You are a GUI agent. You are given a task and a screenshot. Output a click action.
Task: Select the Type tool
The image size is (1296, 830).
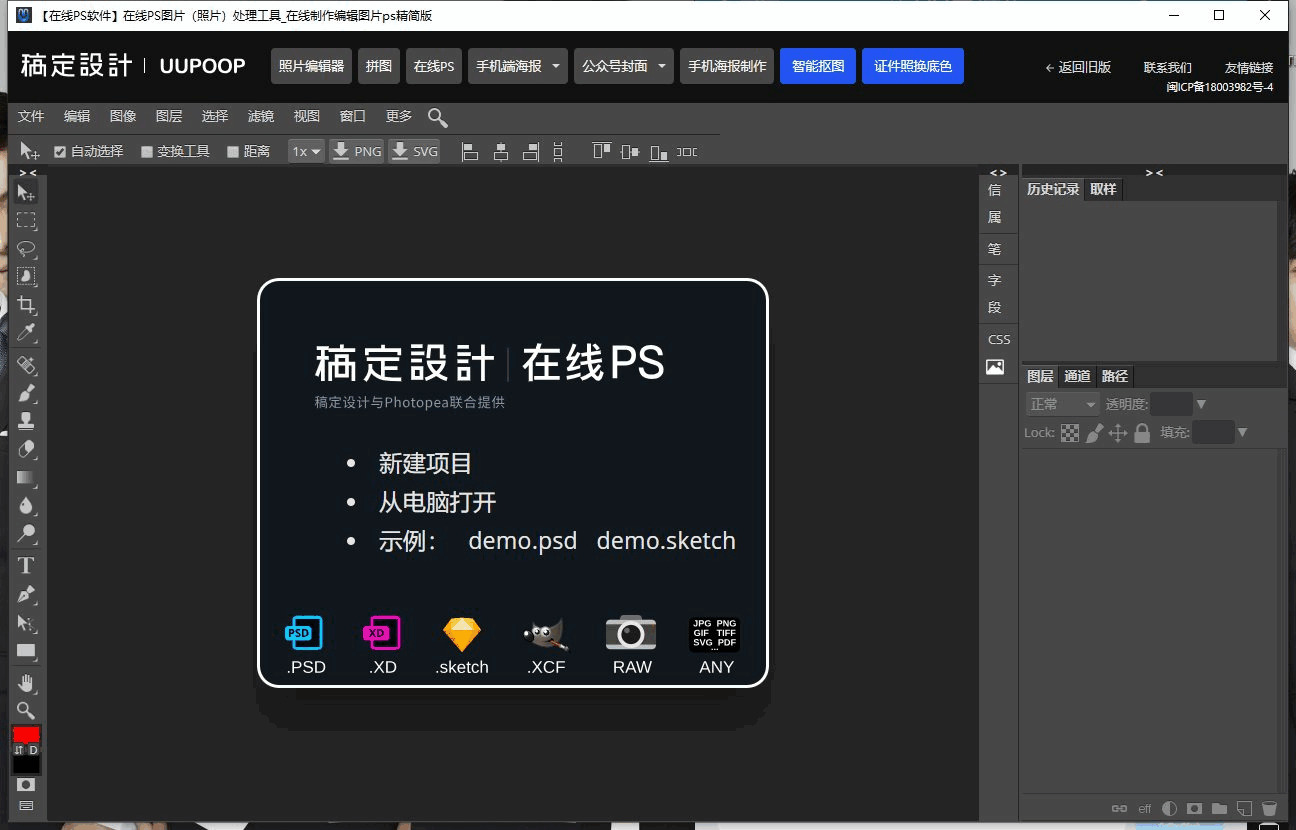(x=26, y=565)
